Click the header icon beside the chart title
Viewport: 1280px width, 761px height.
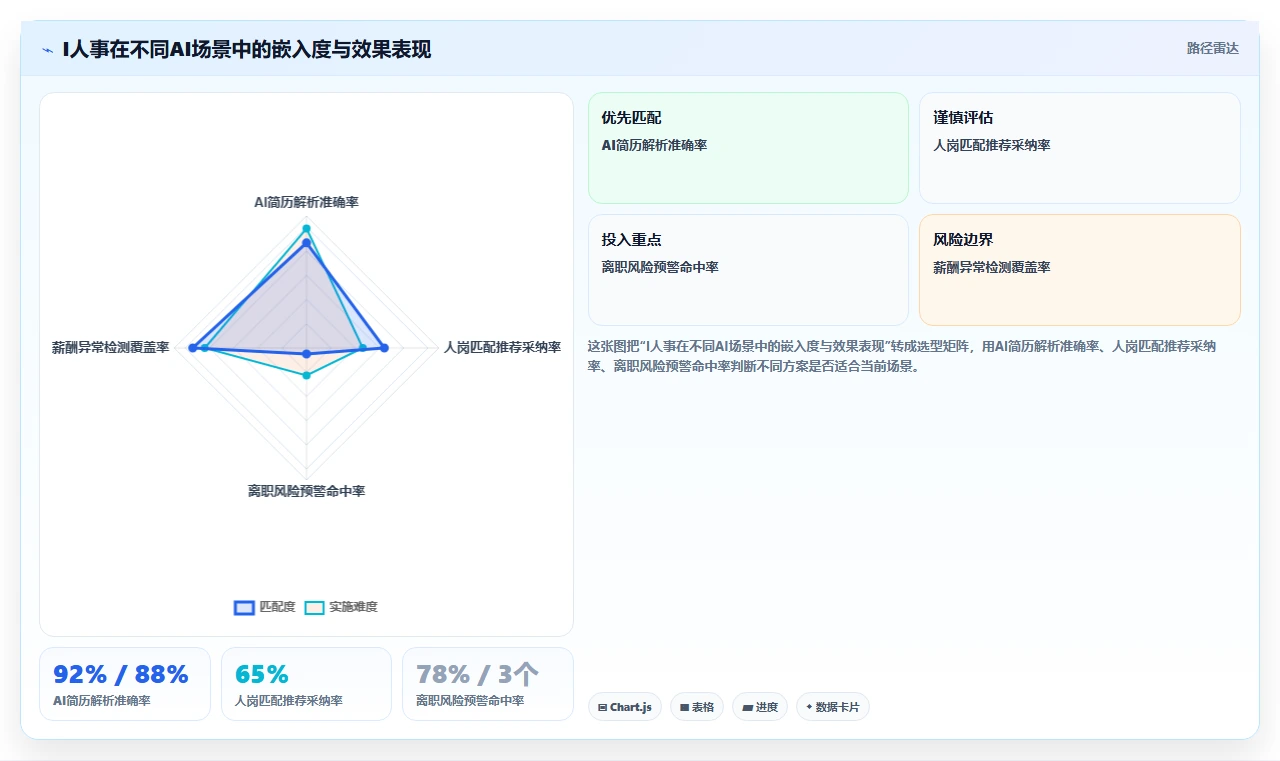click(x=48, y=50)
